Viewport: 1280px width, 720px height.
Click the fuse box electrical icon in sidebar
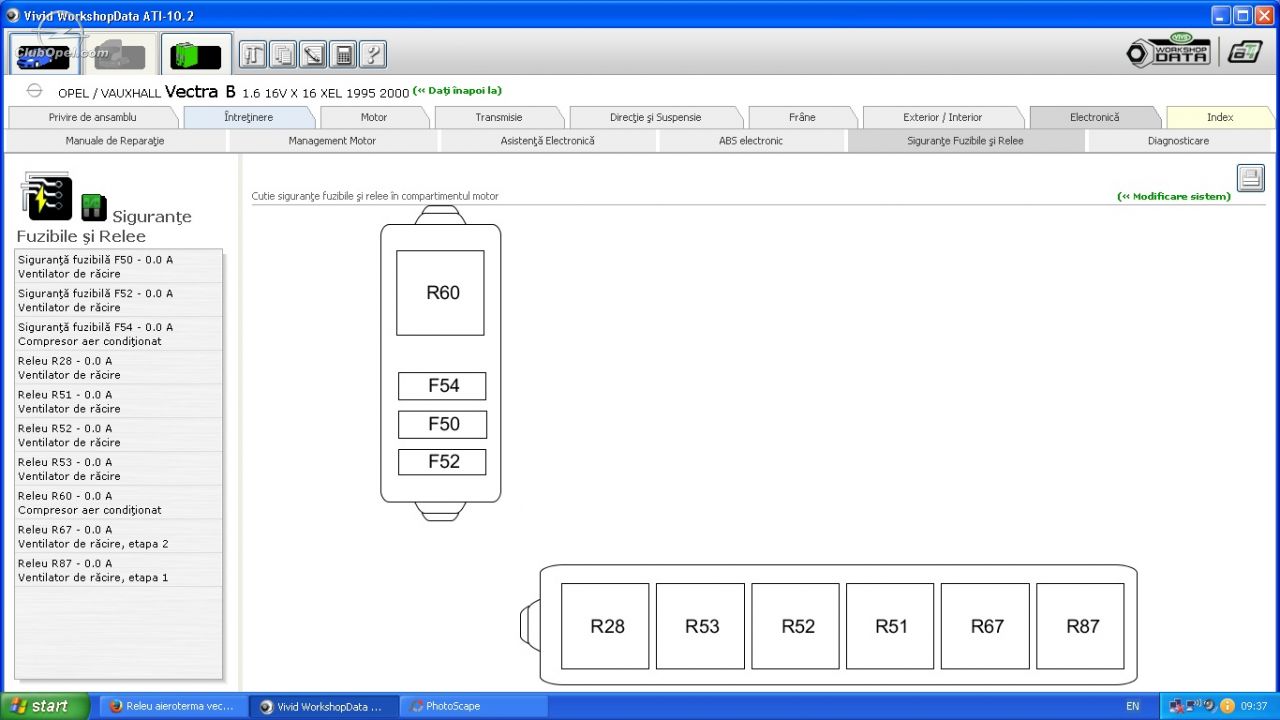pyautogui.click(x=47, y=196)
